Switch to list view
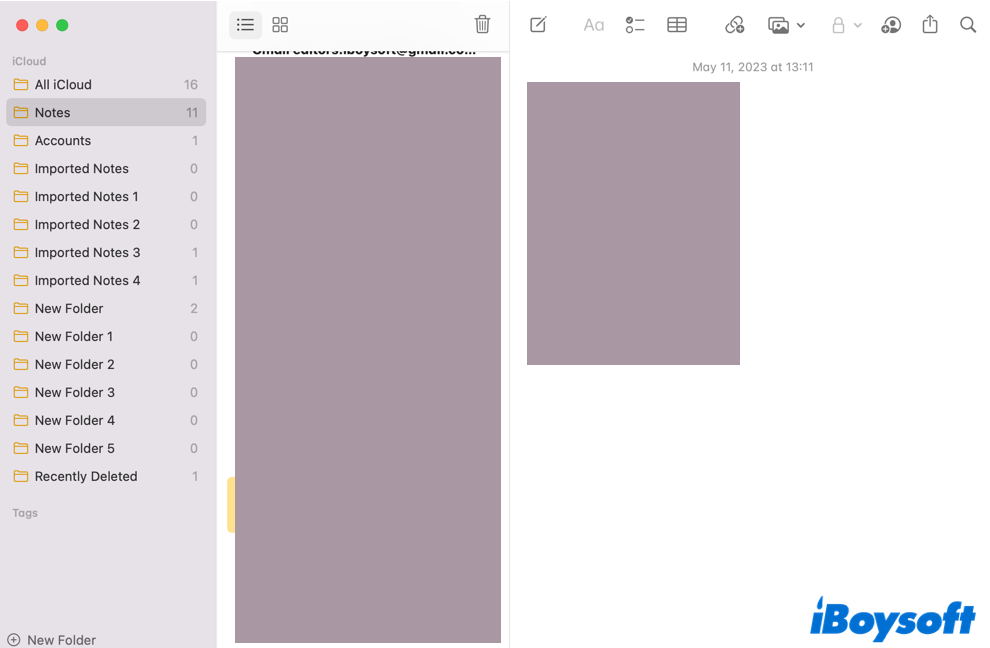The width and height of the screenshot is (990, 648). click(x=245, y=25)
